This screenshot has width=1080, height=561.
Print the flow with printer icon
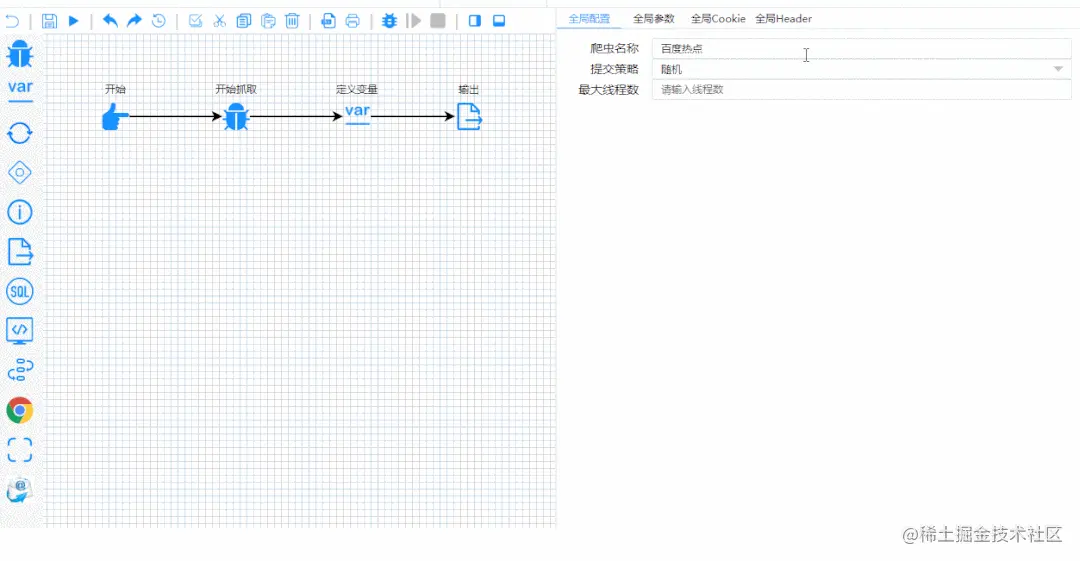353,21
